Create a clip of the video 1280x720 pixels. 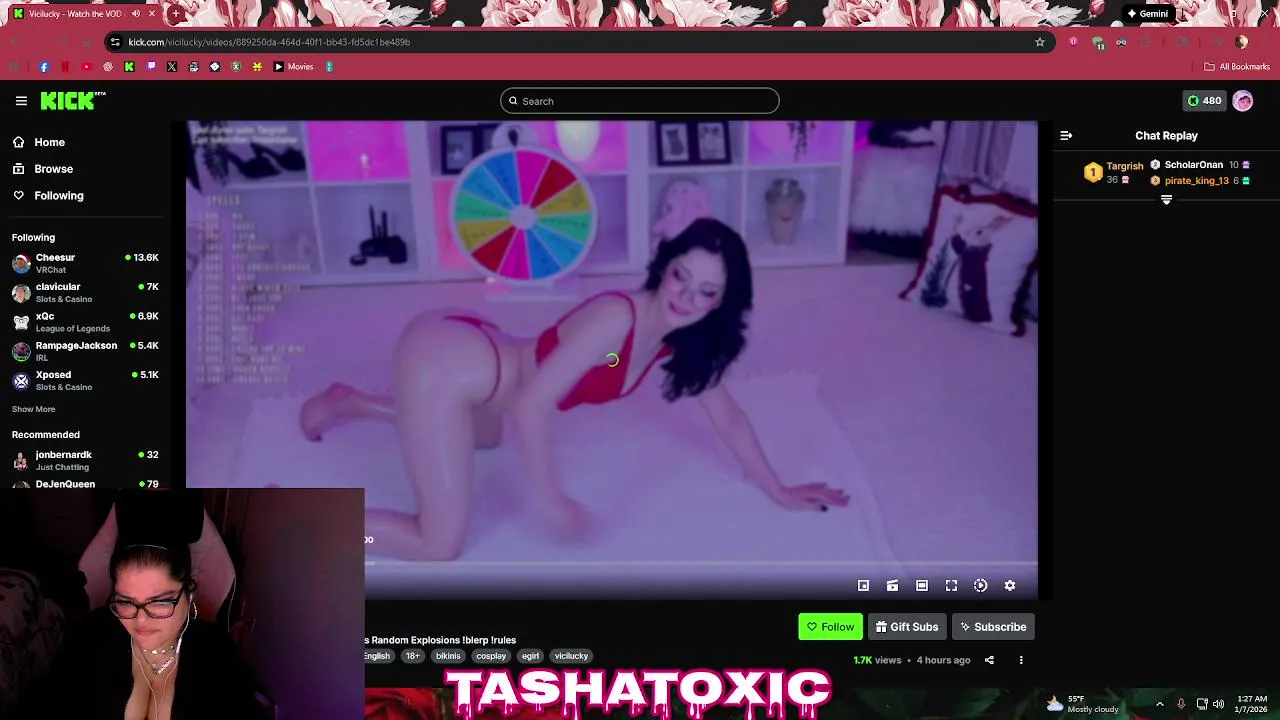(x=892, y=586)
